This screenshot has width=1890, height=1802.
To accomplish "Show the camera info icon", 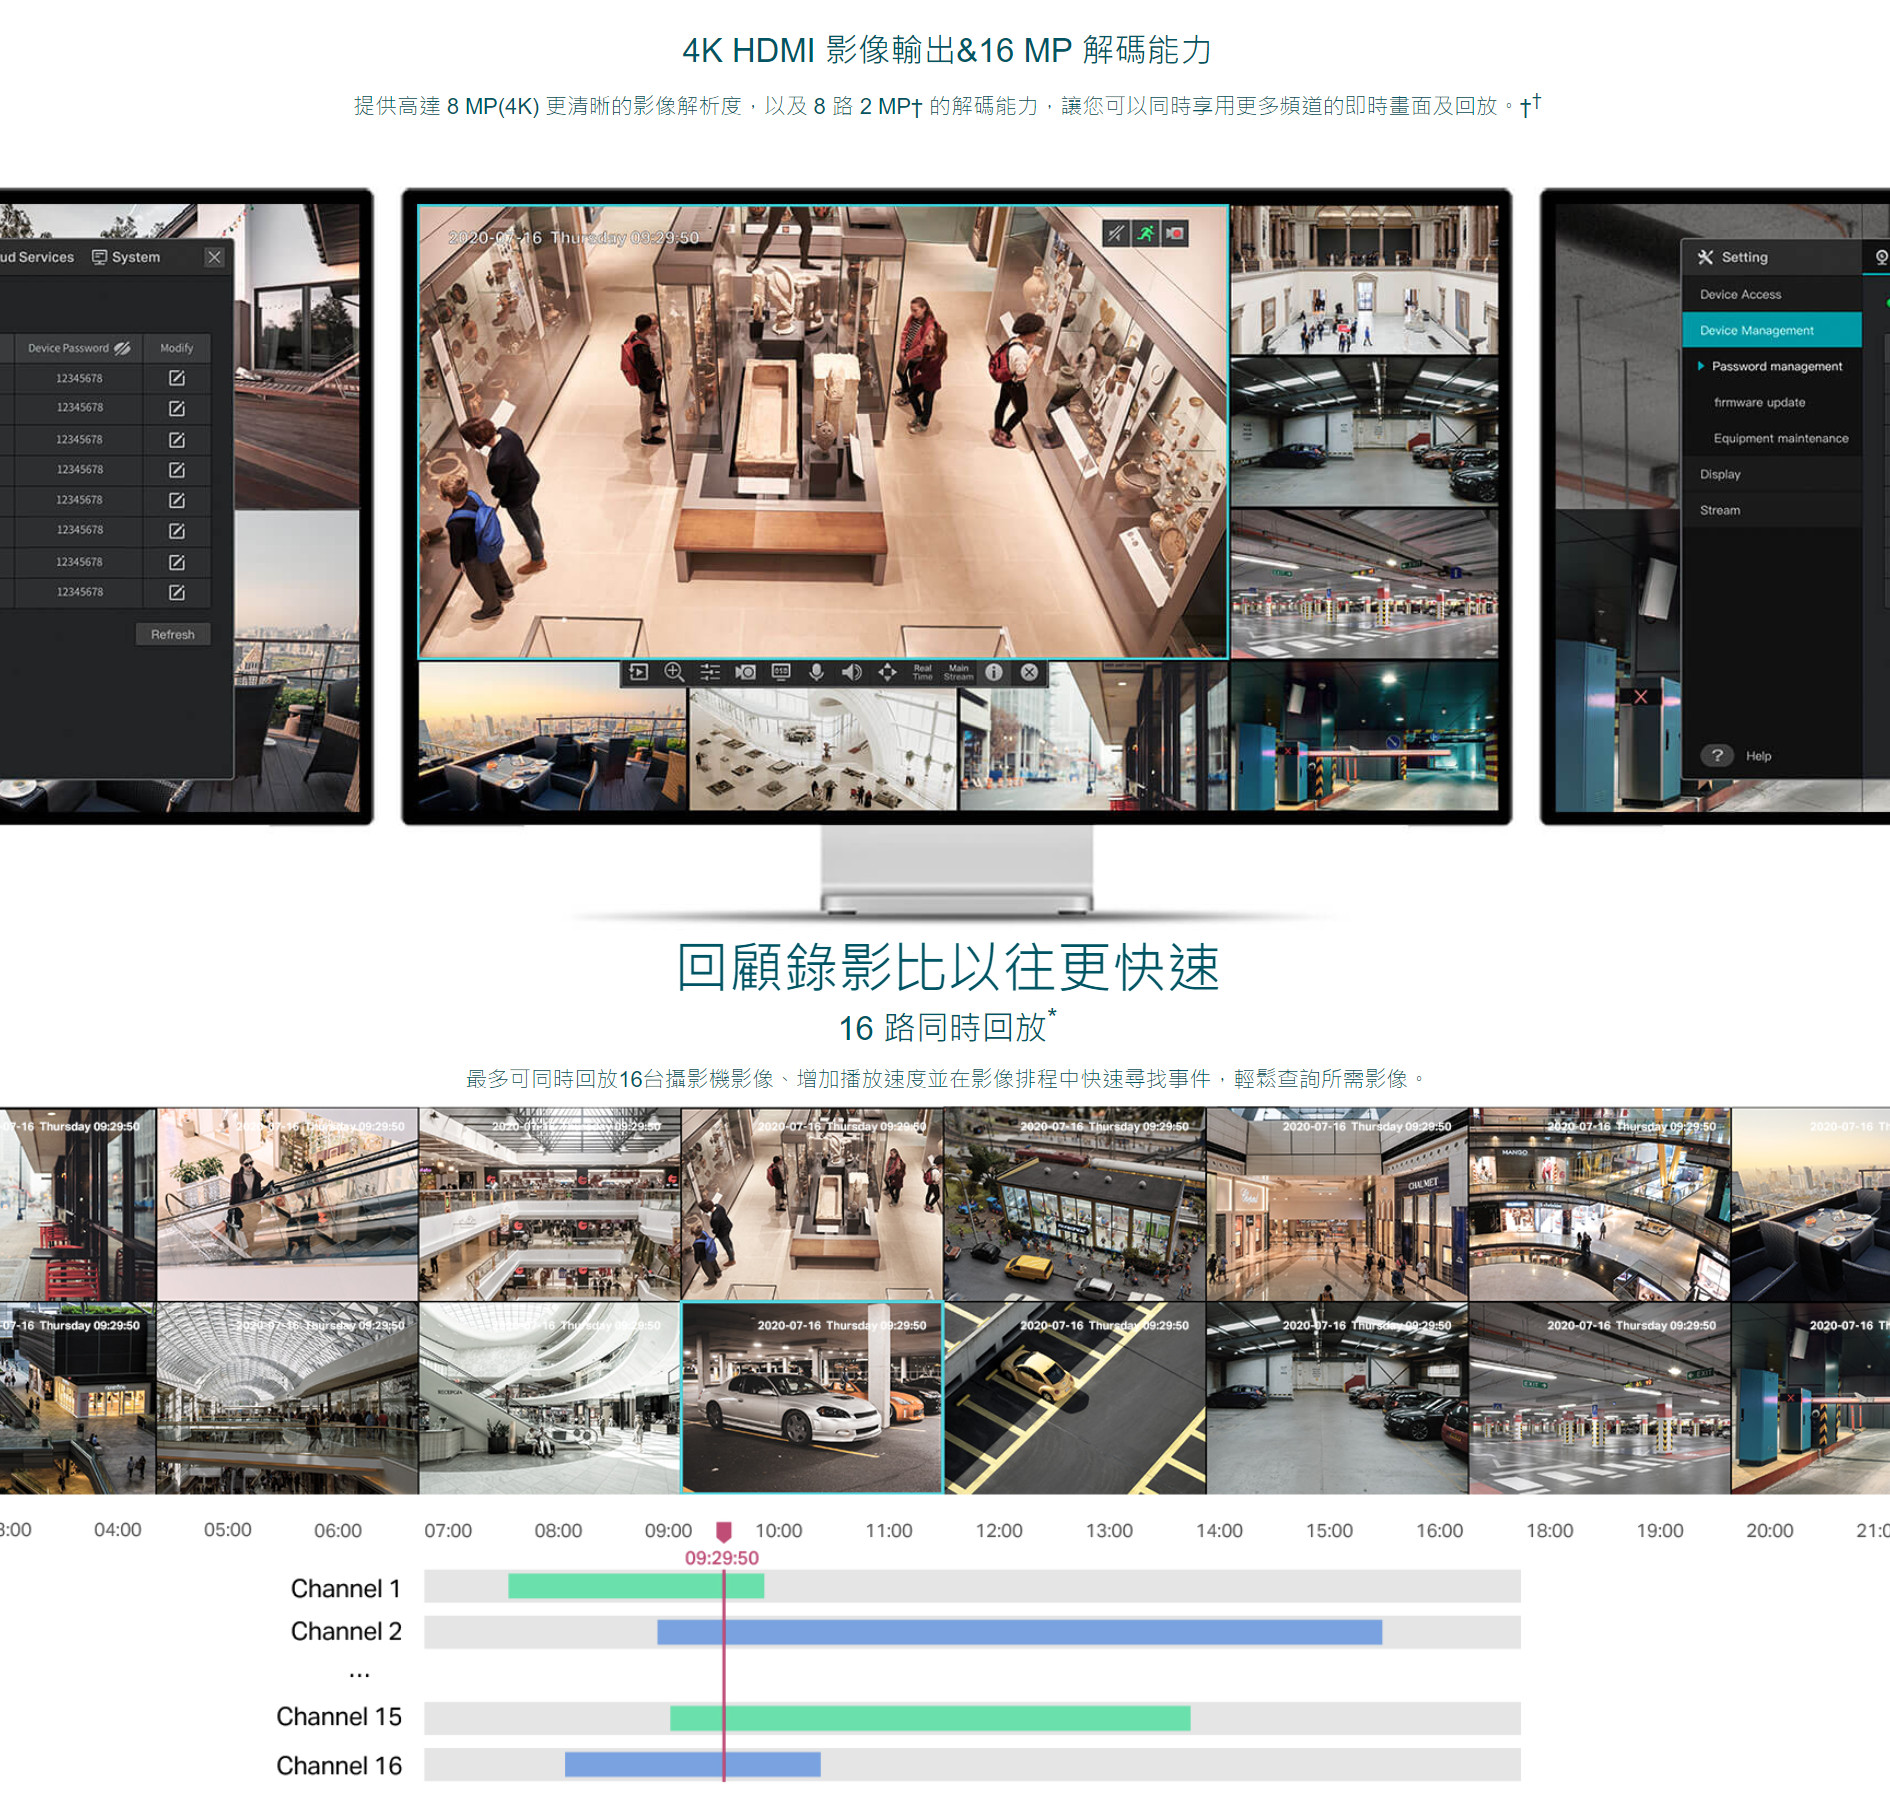I will [993, 672].
